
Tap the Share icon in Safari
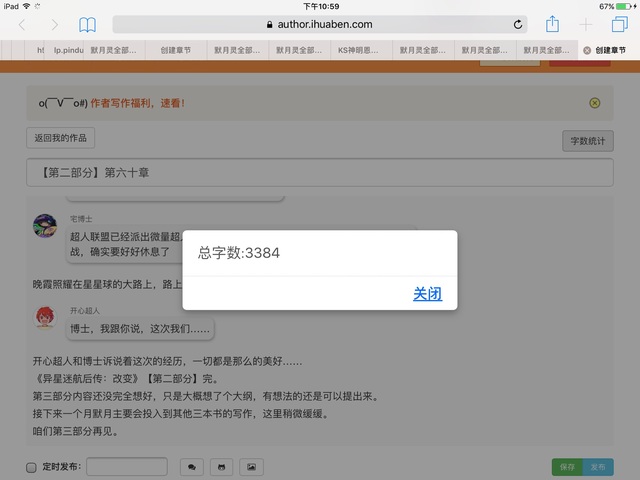pyautogui.click(x=551, y=24)
